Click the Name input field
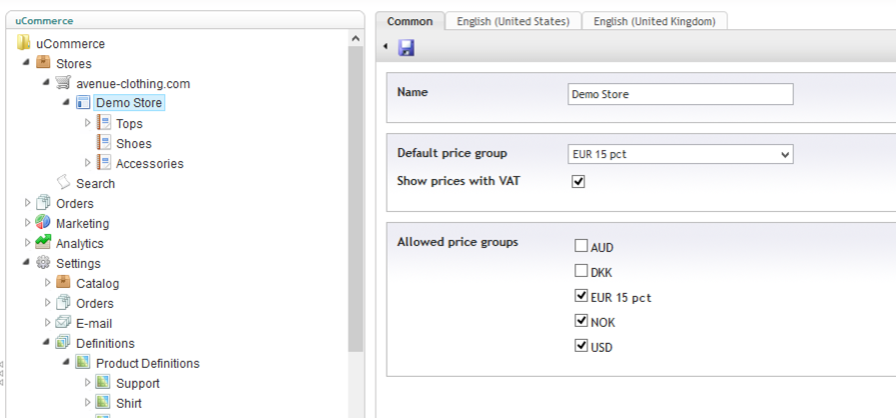Viewport: 896px width, 418px height. [x=680, y=94]
